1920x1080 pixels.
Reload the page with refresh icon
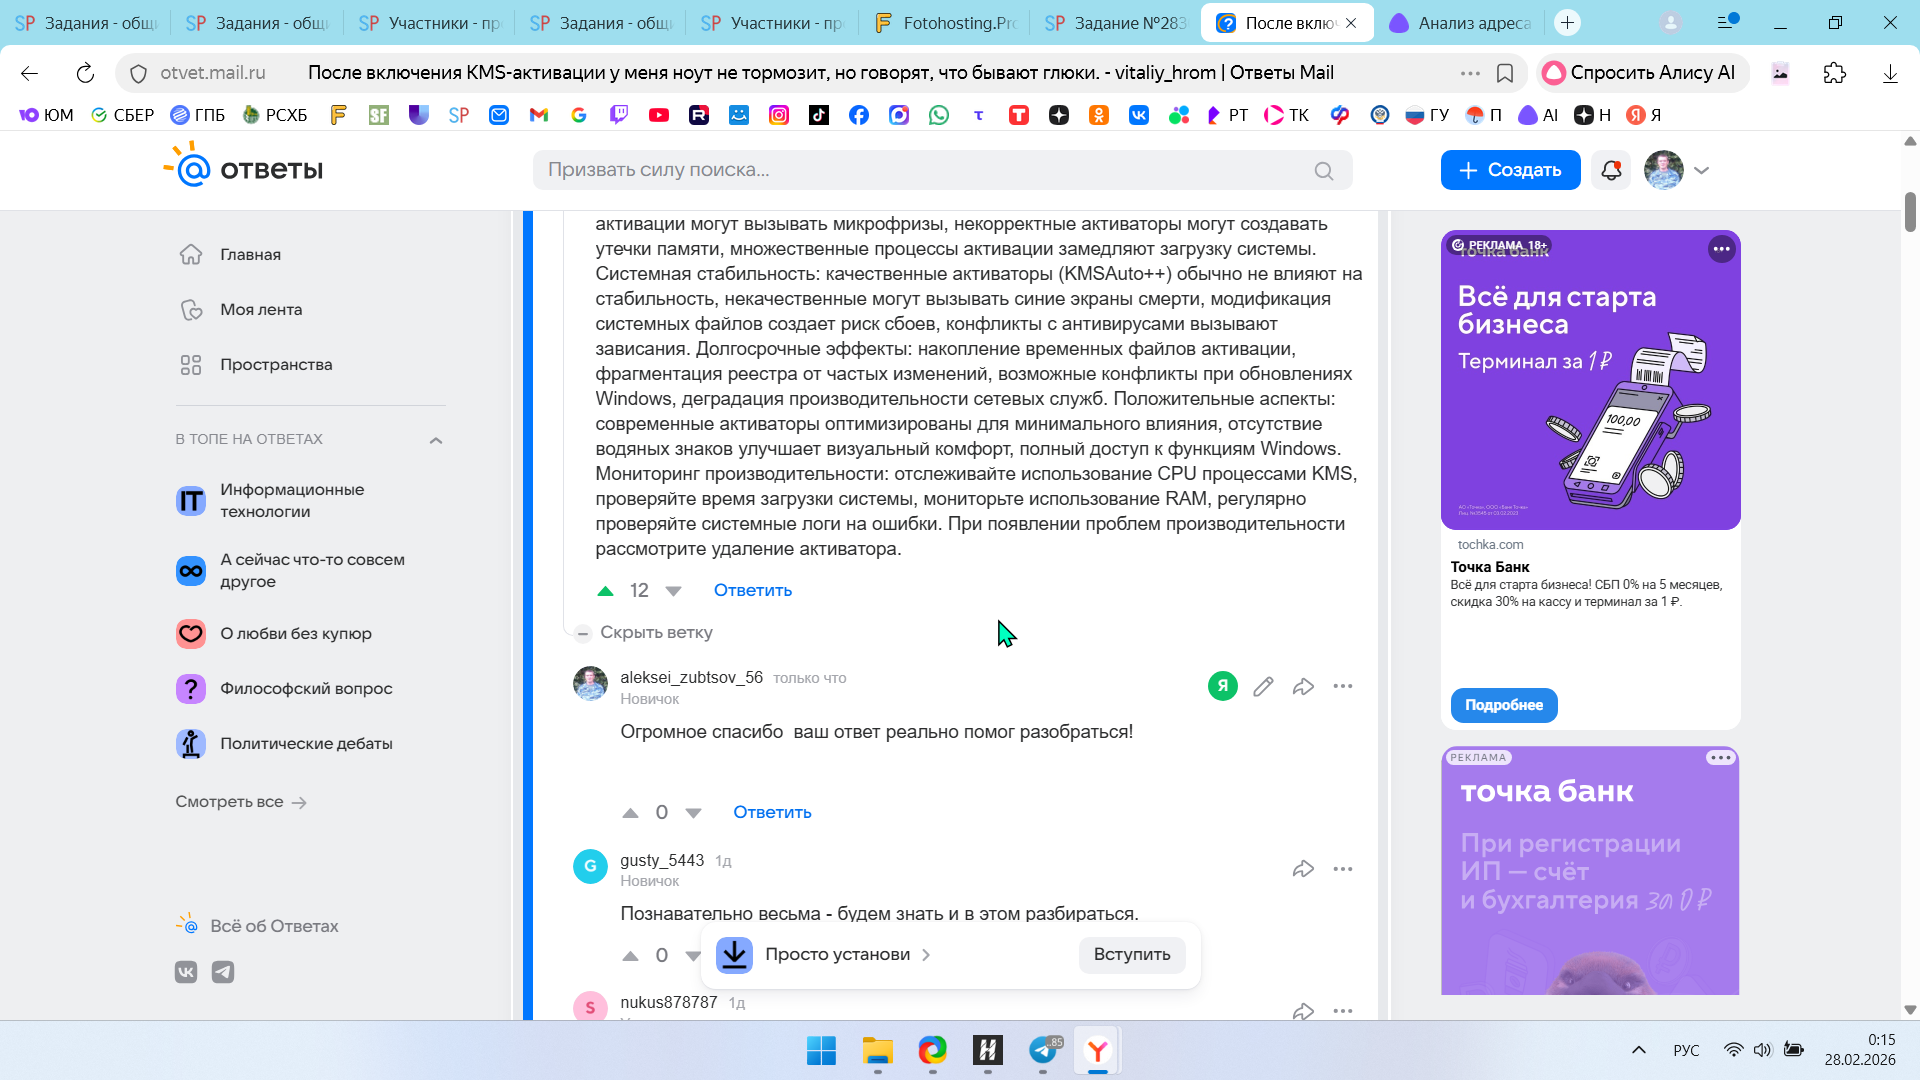click(x=85, y=73)
